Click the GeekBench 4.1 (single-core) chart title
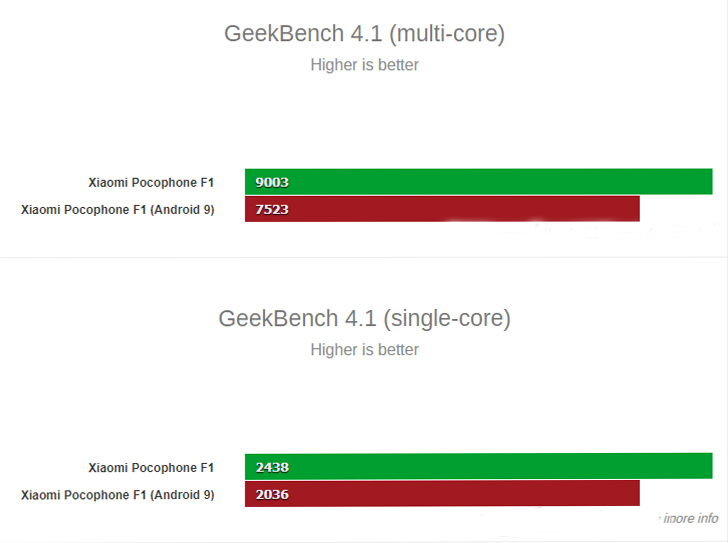The width and height of the screenshot is (728, 543). pyautogui.click(x=364, y=319)
